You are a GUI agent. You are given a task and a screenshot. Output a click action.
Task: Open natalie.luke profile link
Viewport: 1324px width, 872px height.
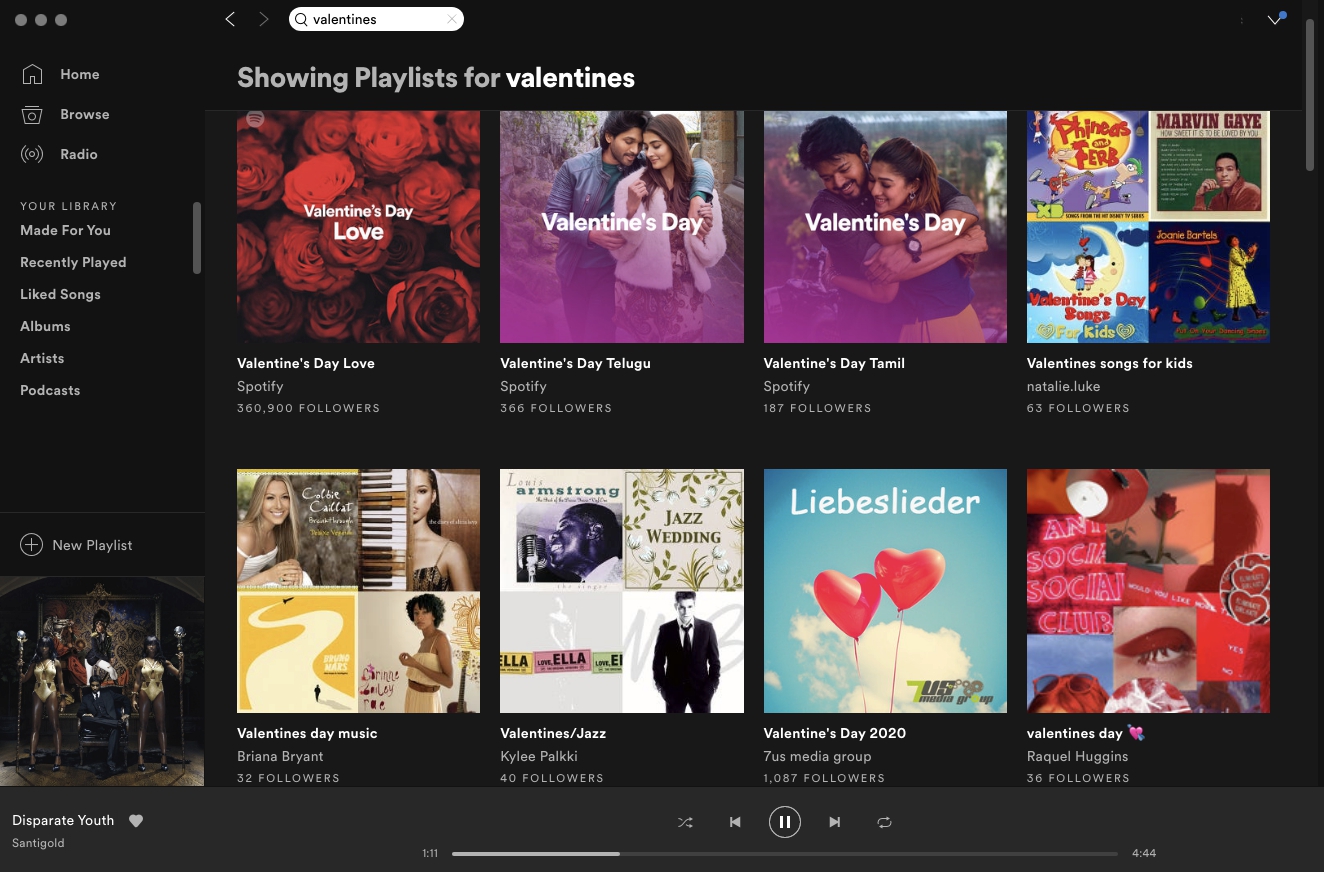[x=1064, y=386]
